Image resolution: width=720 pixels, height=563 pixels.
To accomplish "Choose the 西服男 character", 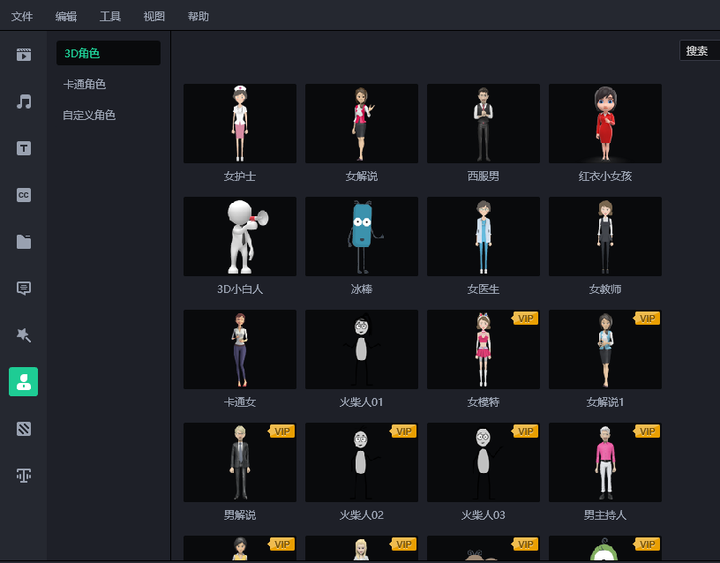I will click(483, 124).
